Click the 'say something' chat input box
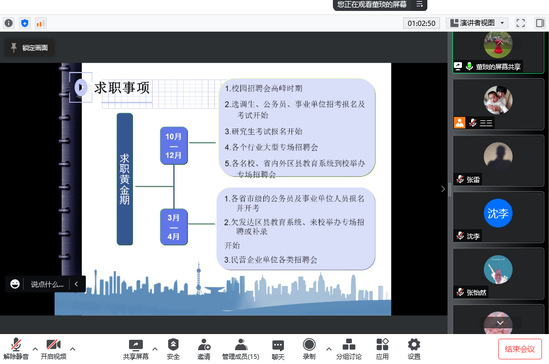This screenshot has width=549, height=364. (x=47, y=284)
